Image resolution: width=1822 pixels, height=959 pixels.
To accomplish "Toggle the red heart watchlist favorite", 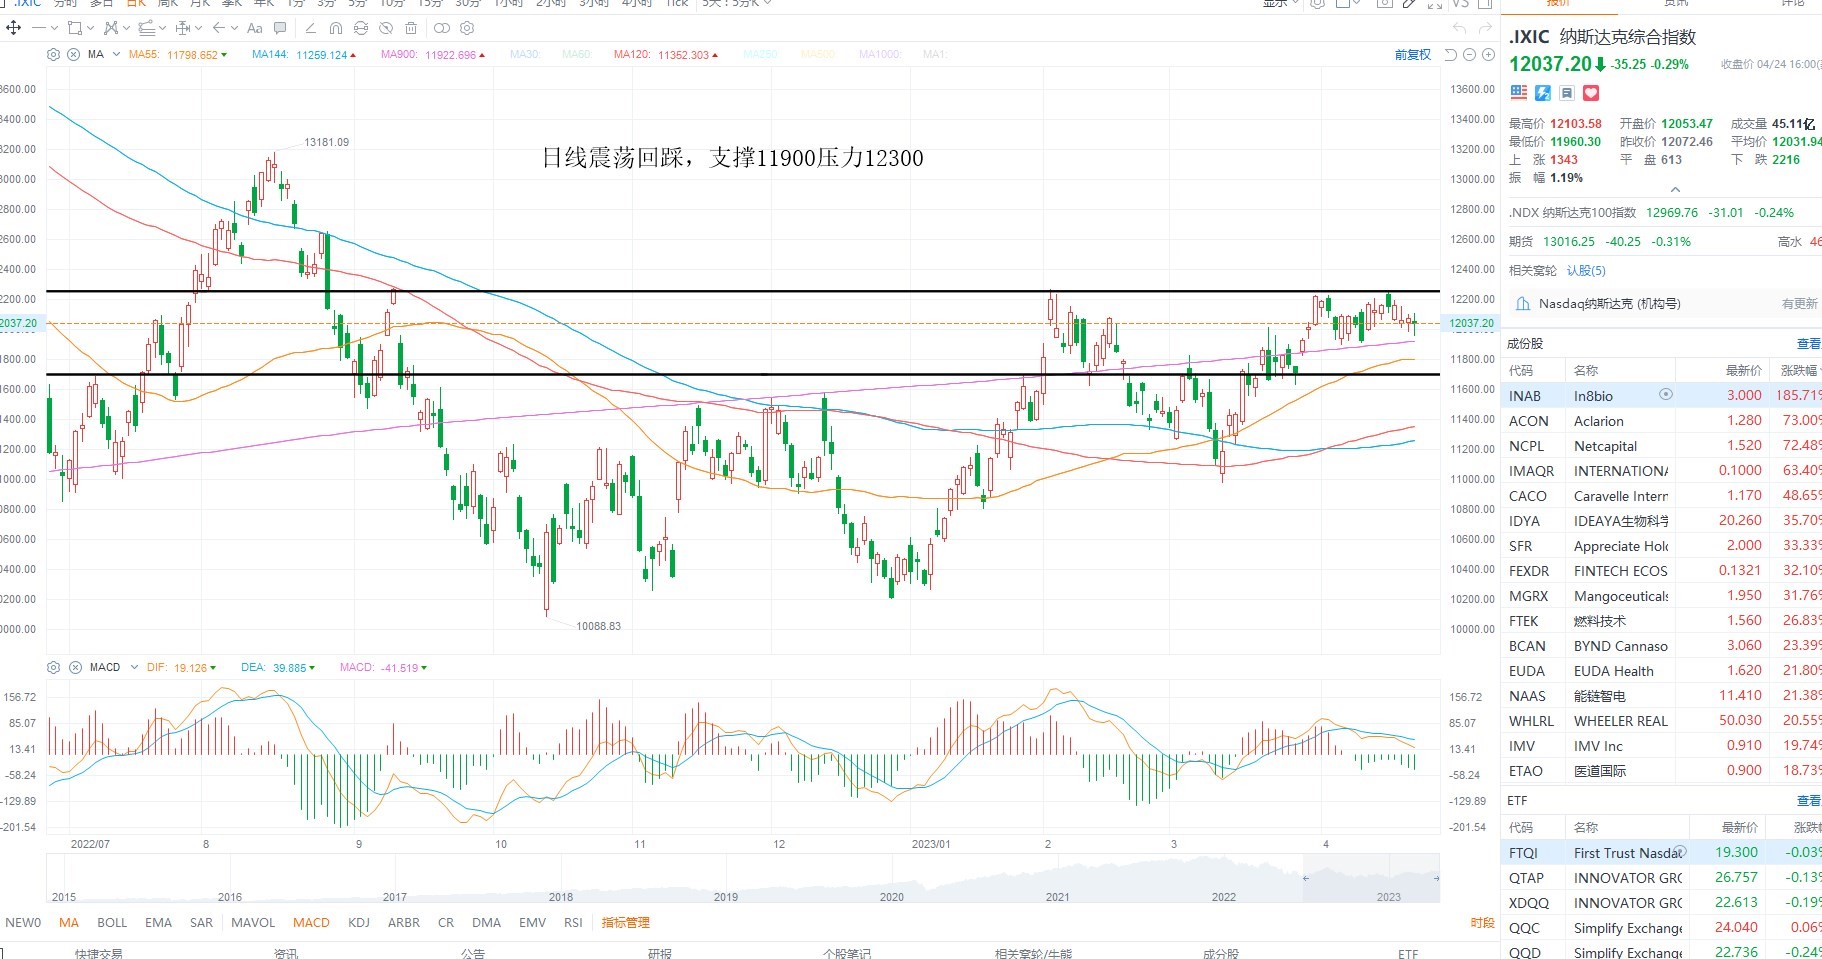I will click(x=1591, y=93).
